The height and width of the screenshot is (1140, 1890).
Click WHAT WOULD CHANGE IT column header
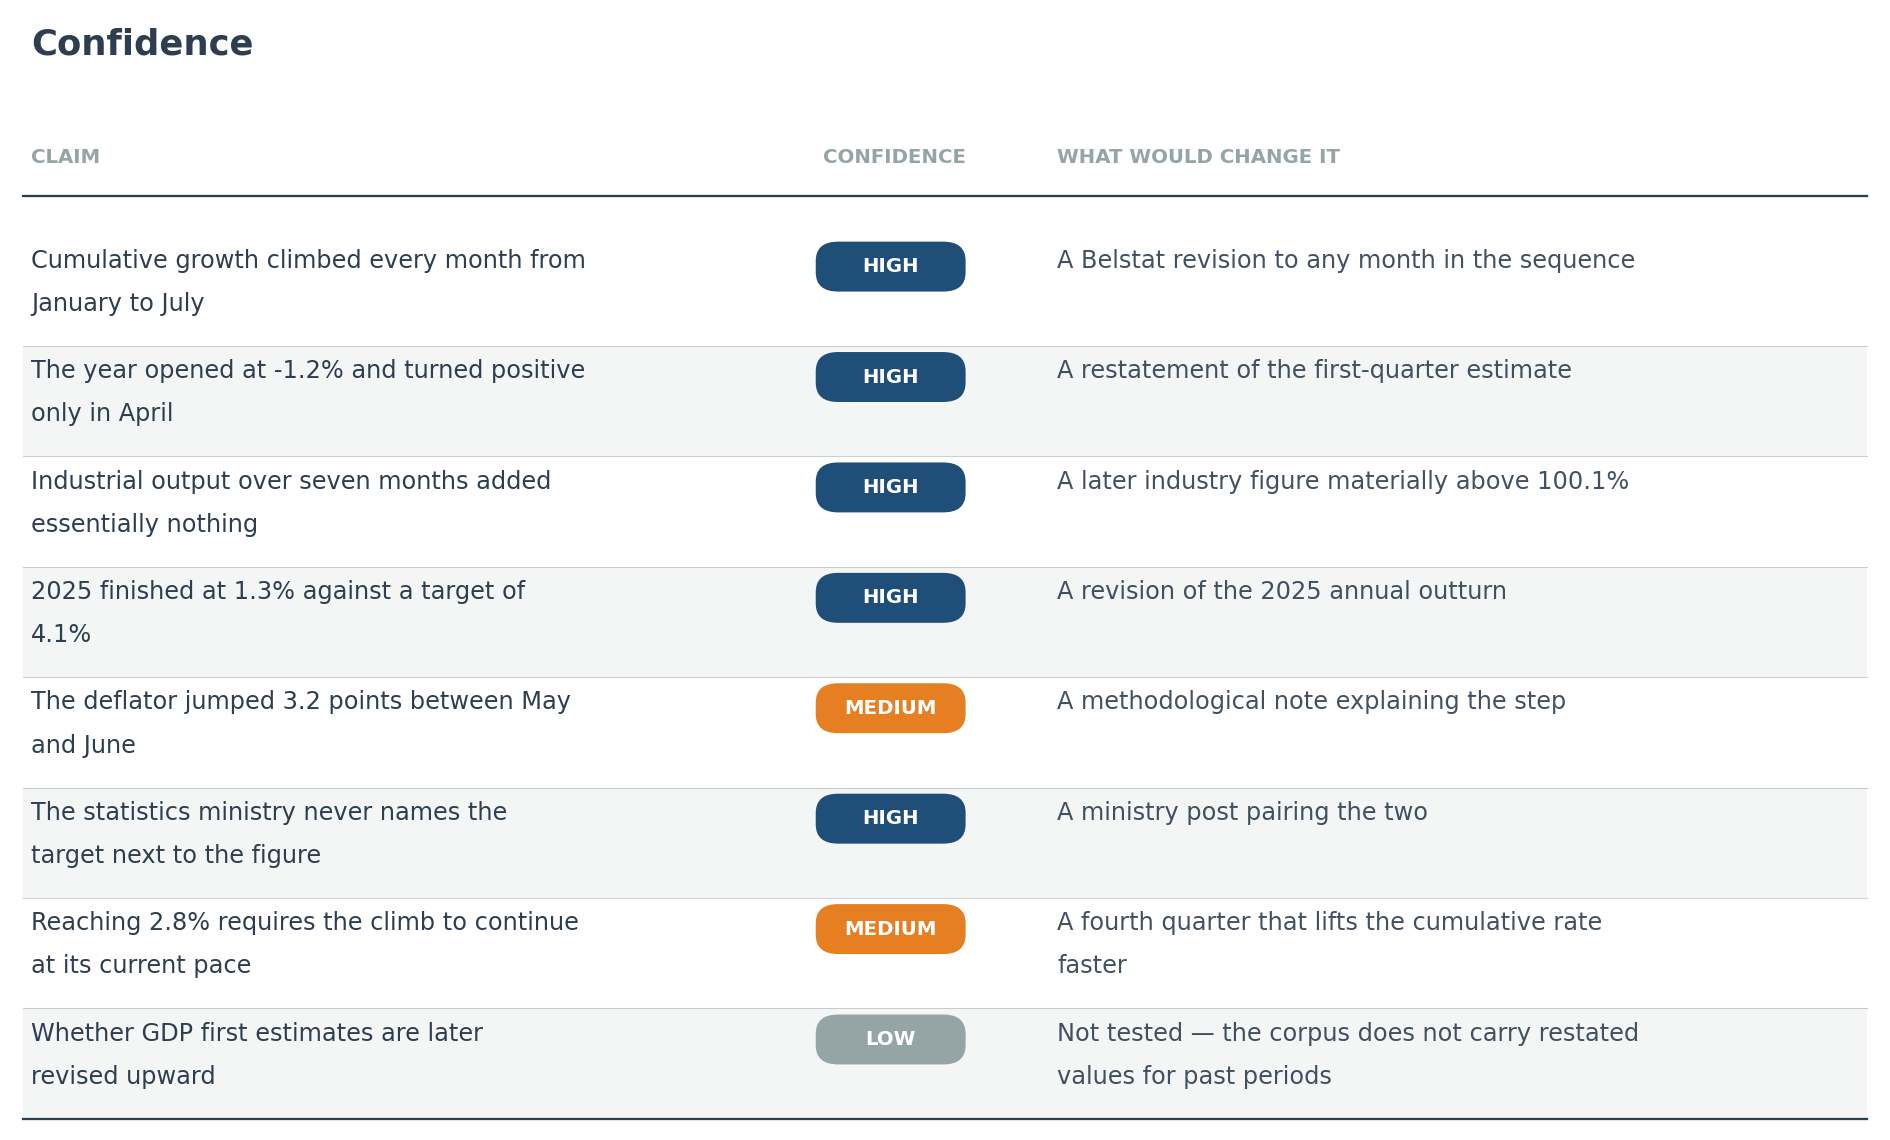click(1198, 157)
